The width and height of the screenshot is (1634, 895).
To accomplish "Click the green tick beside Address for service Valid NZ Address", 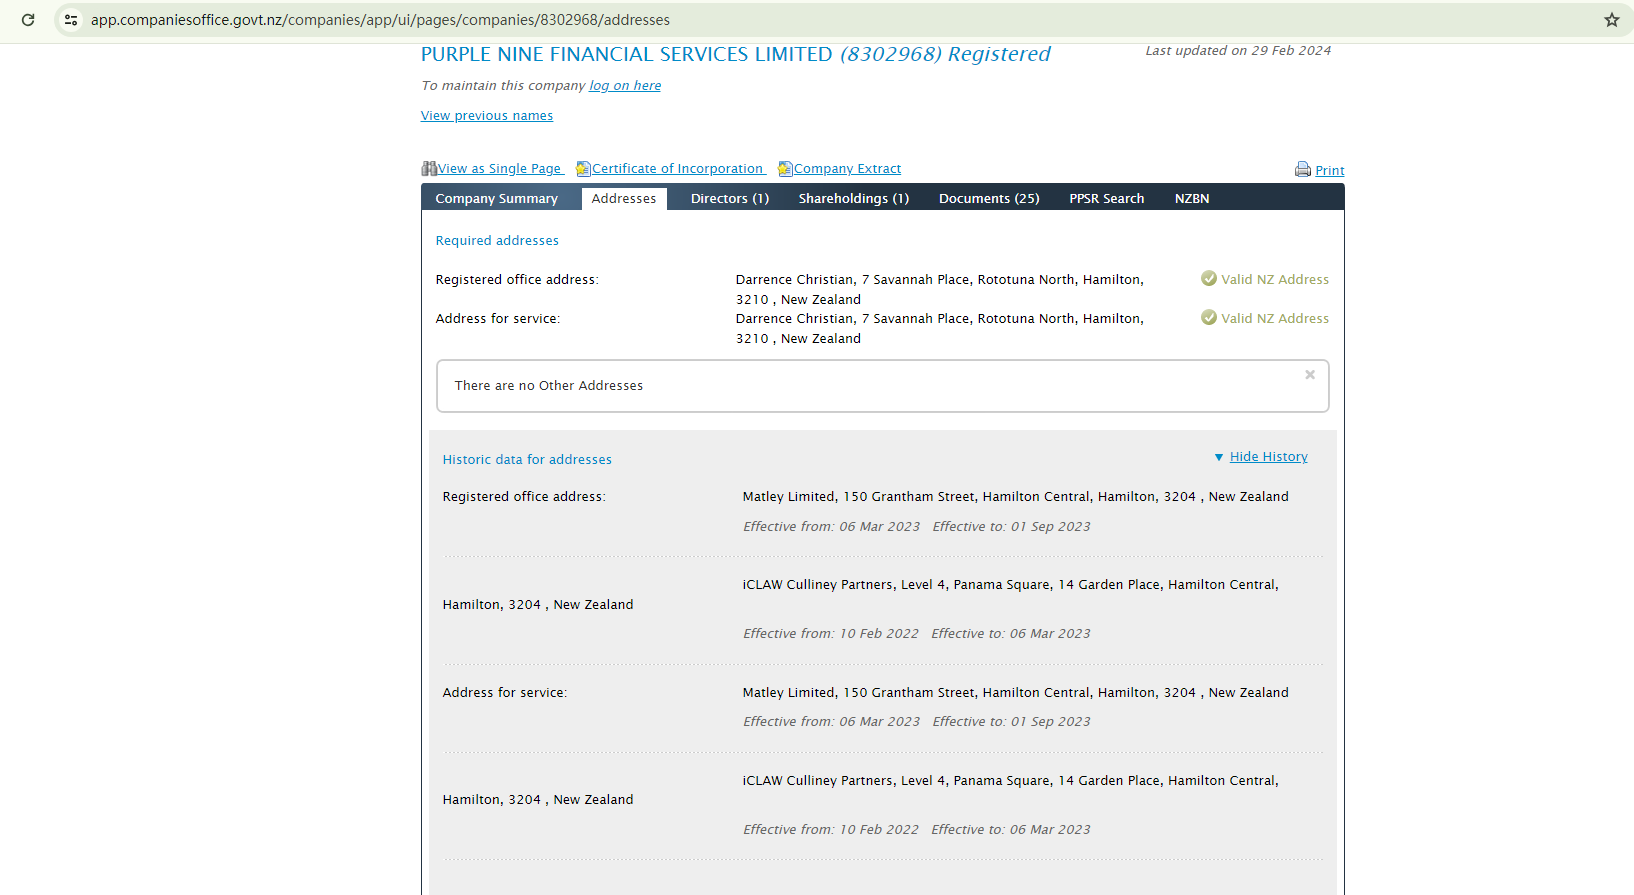I will [1209, 318].
